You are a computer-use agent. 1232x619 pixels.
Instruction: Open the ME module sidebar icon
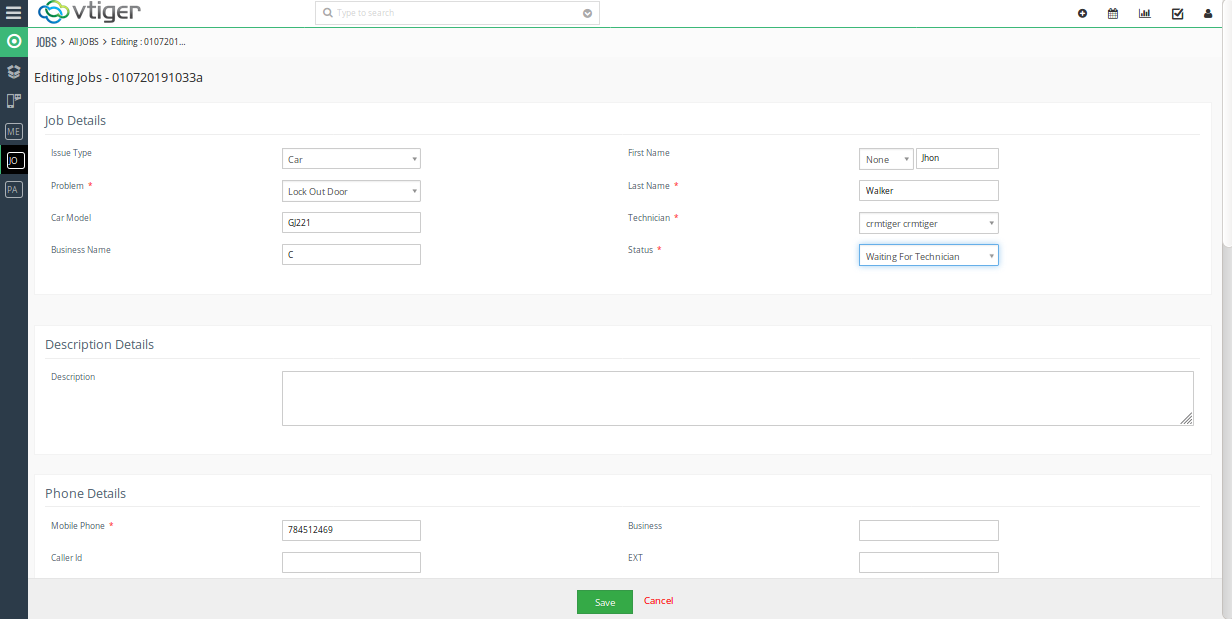tap(14, 131)
